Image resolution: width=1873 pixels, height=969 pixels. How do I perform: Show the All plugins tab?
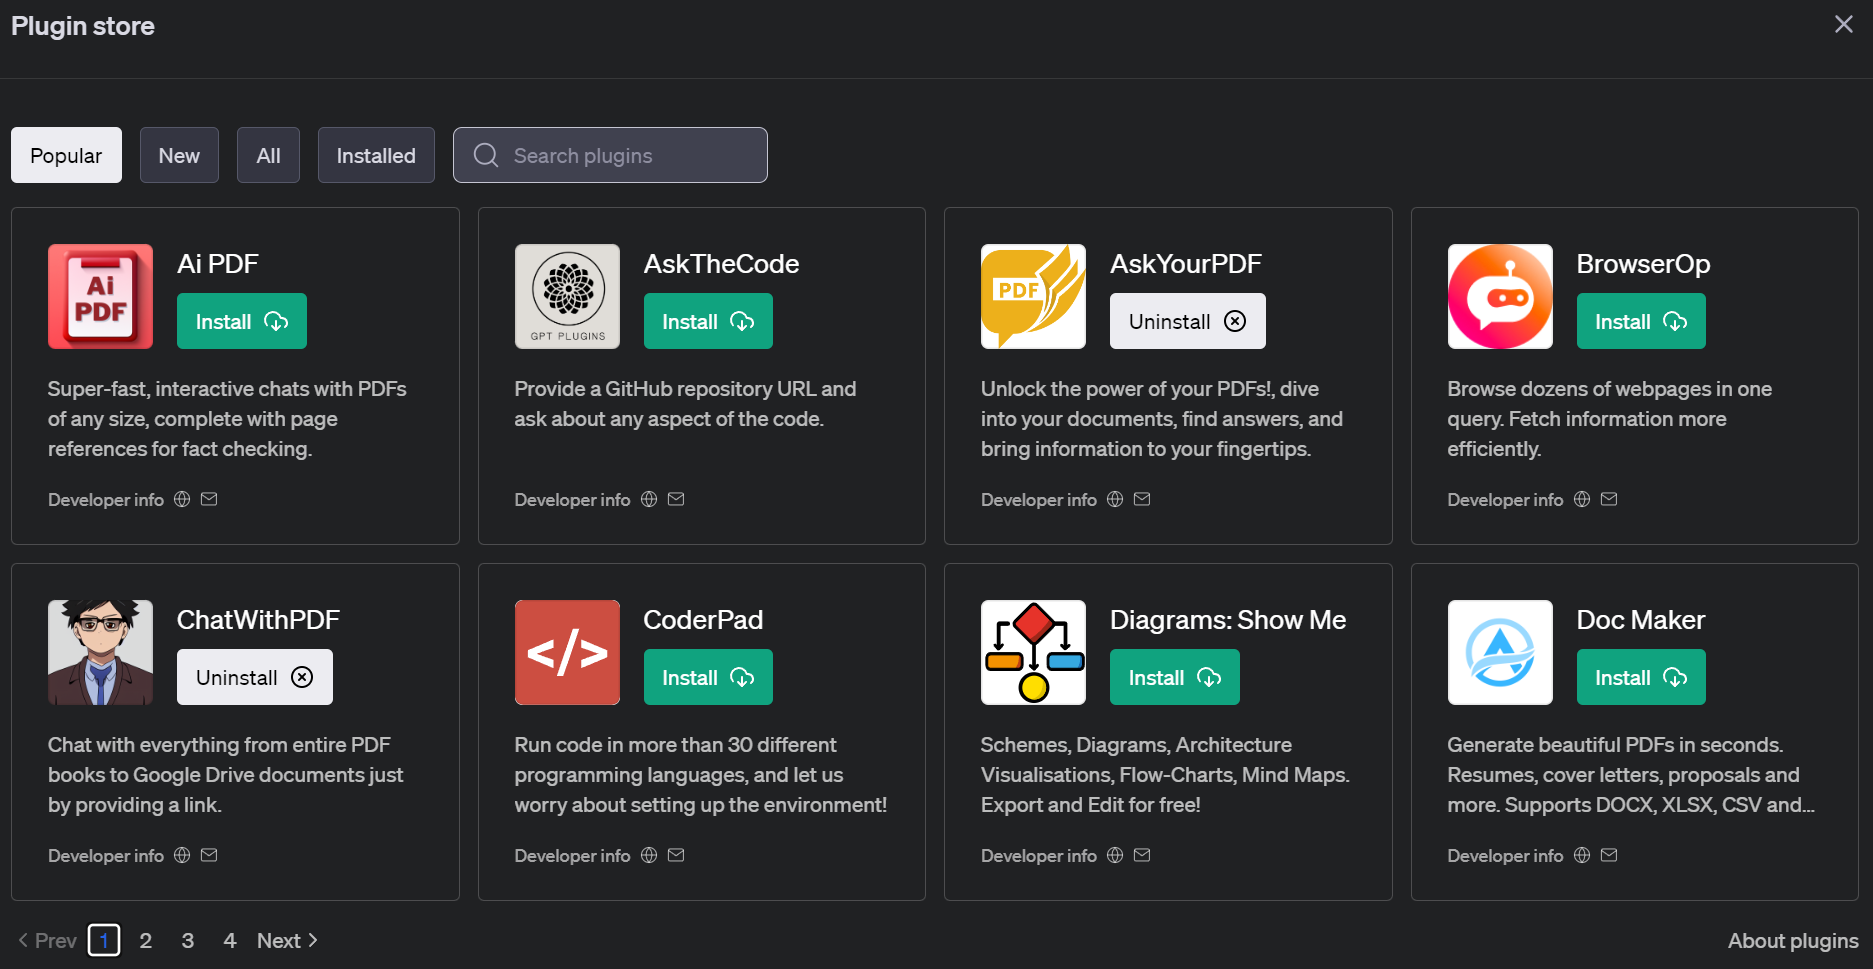pyautogui.click(x=268, y=155)
